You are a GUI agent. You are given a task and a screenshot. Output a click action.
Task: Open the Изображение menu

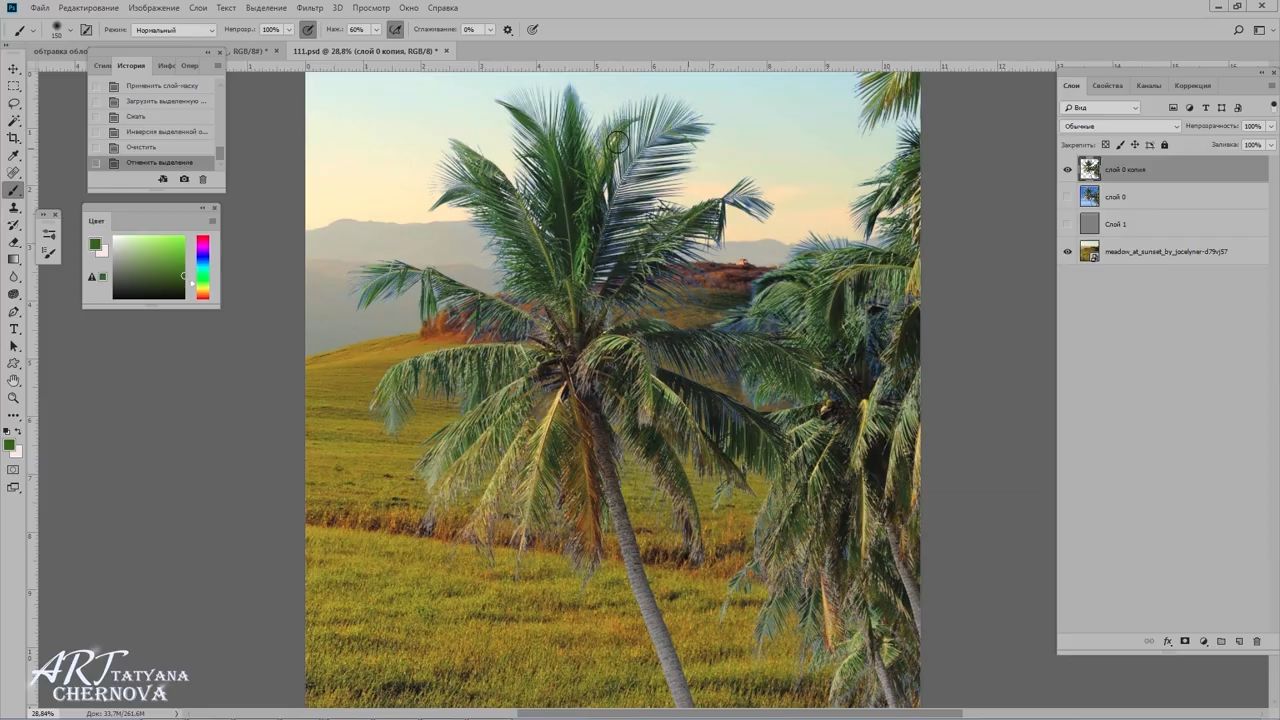click(x=154, y=7)
